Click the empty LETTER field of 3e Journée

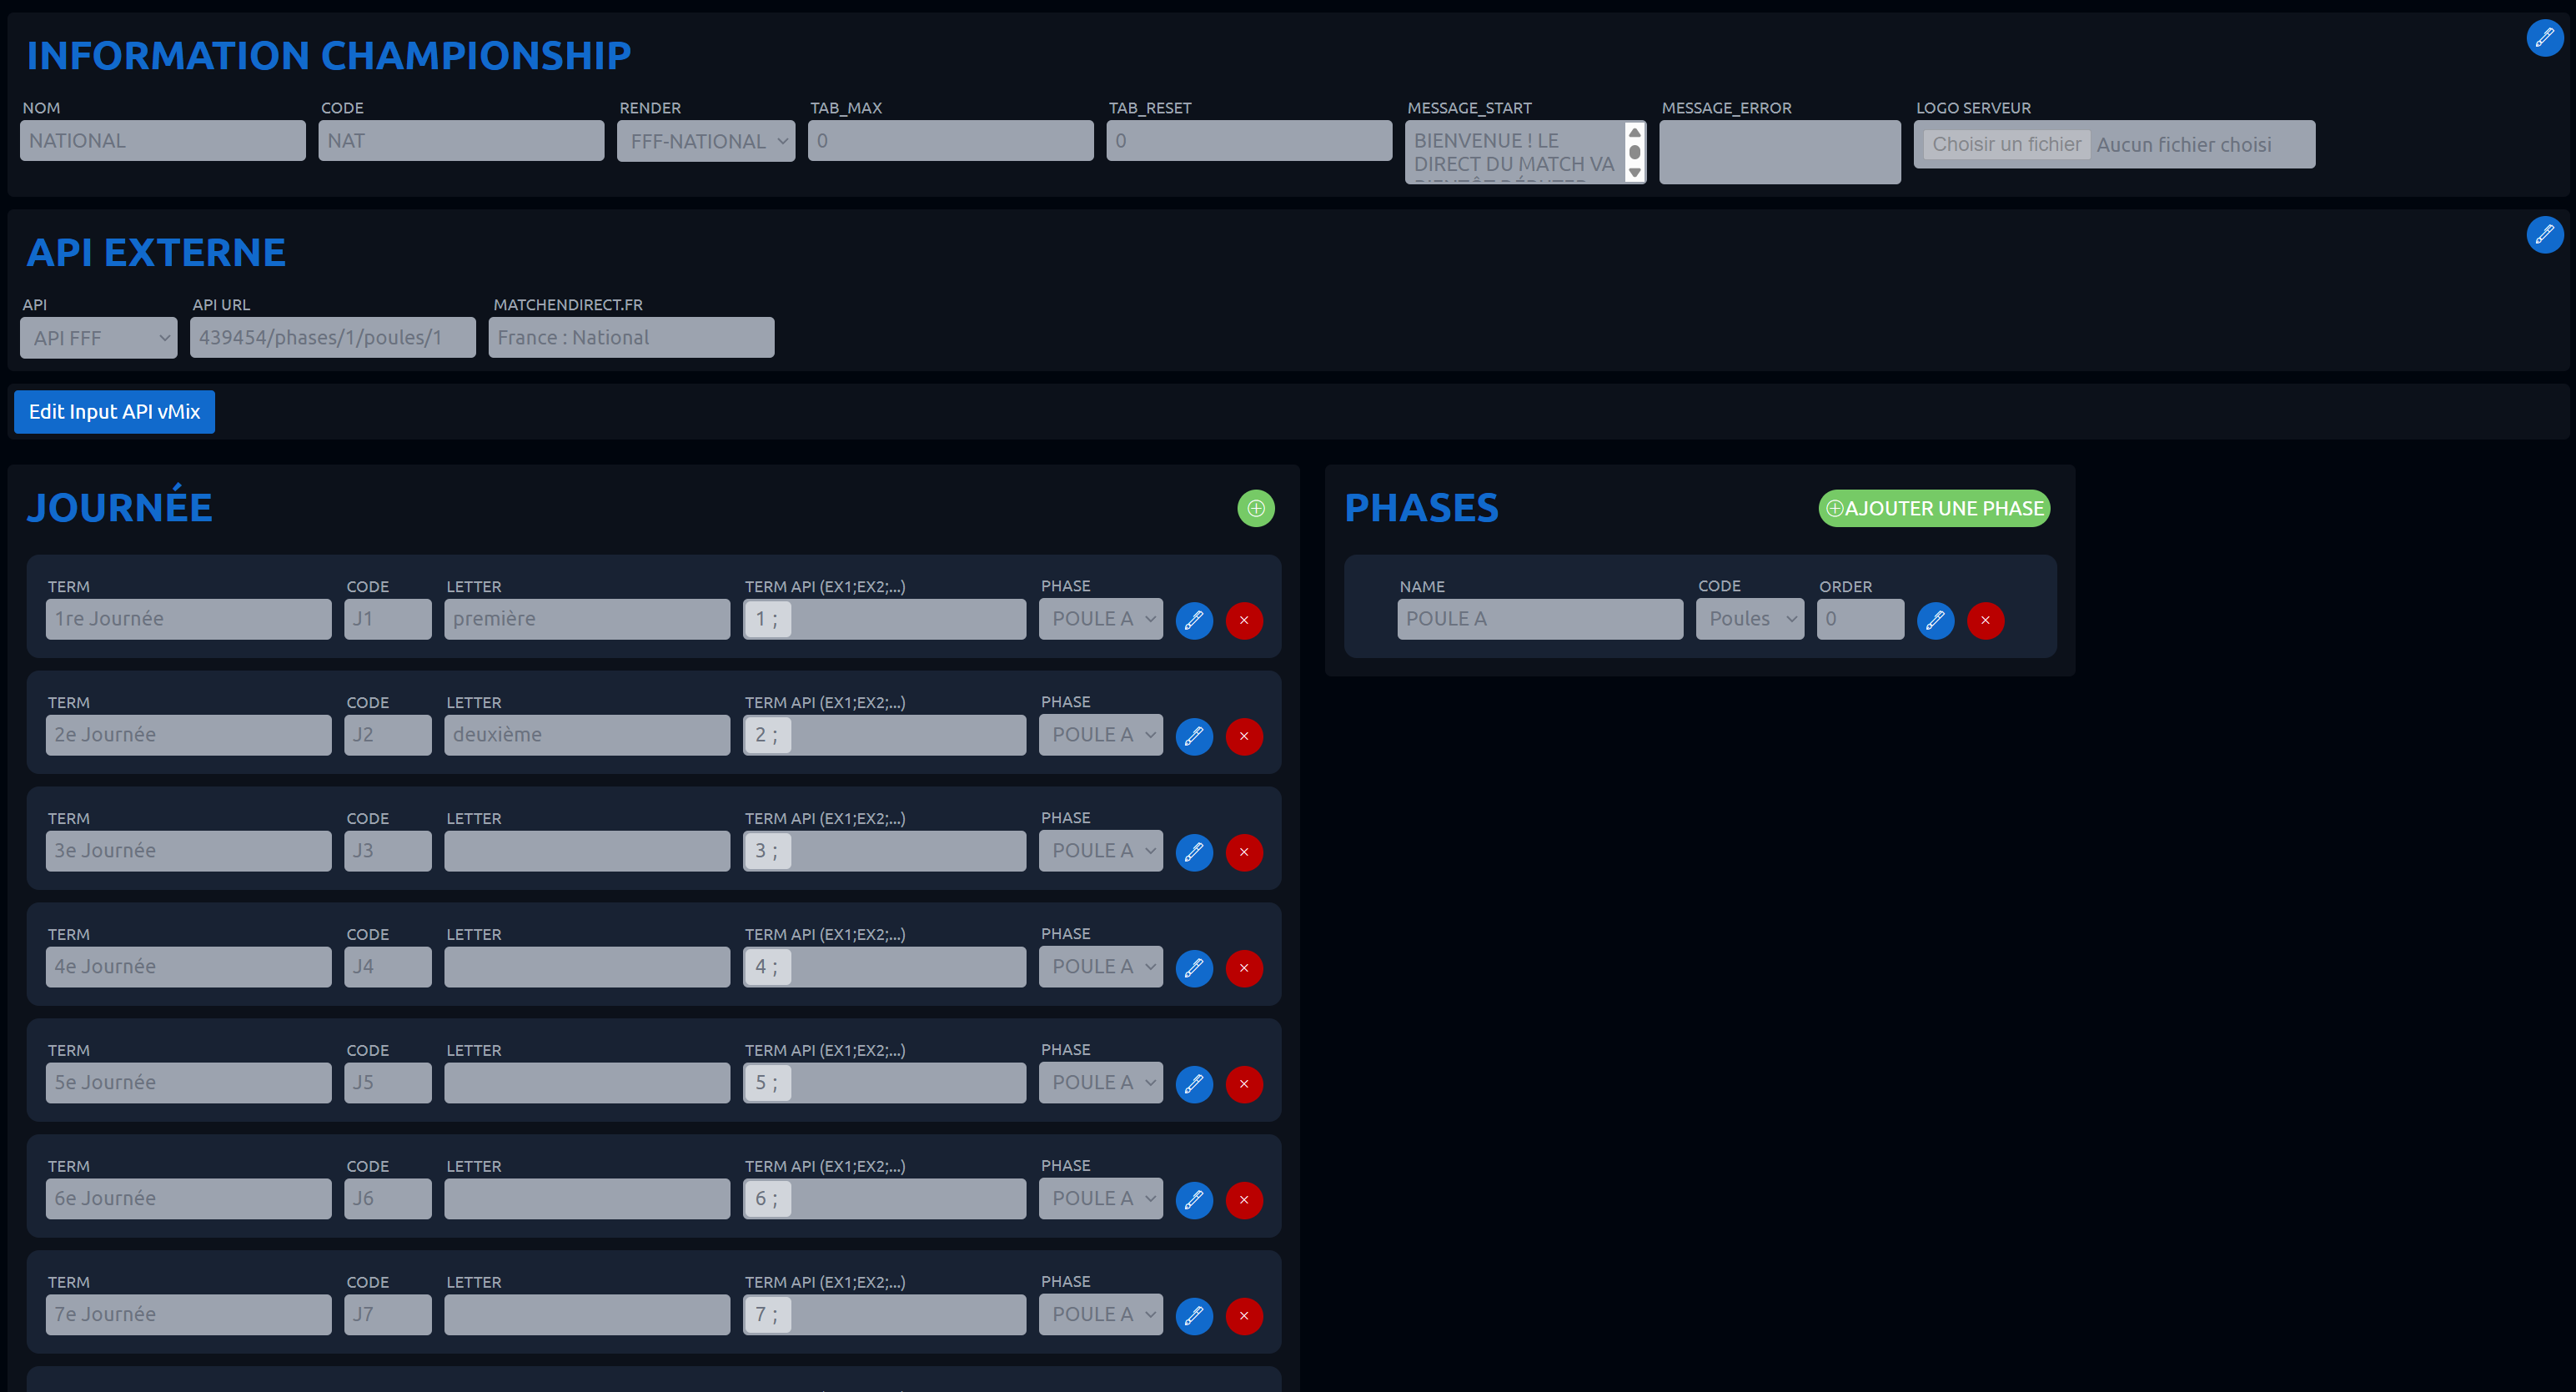coord(587,851)
